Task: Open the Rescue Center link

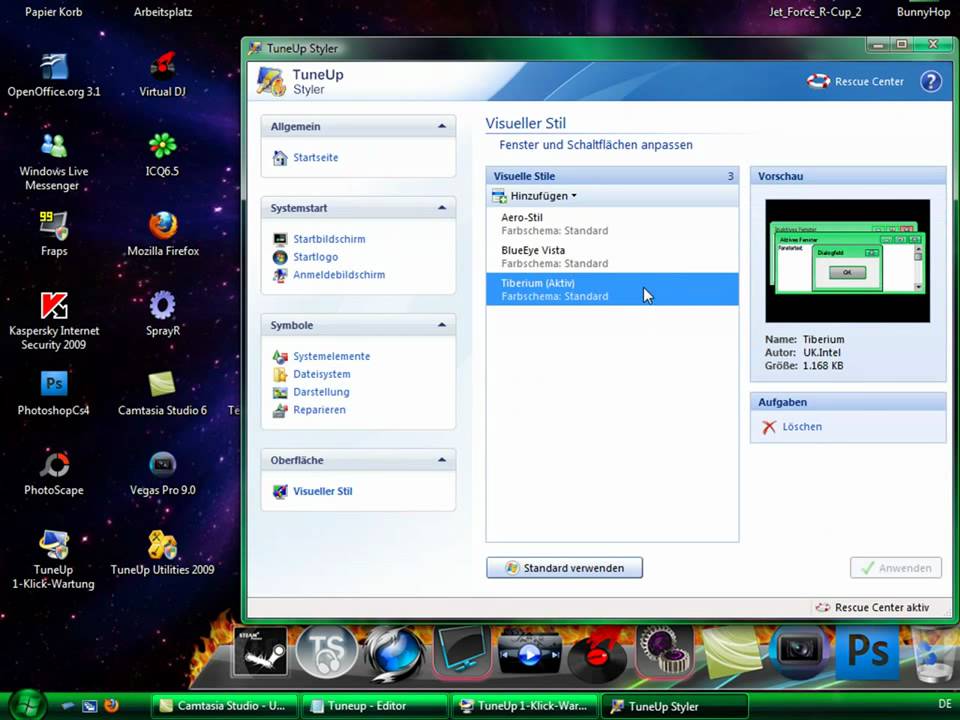Action: (855, 81)
